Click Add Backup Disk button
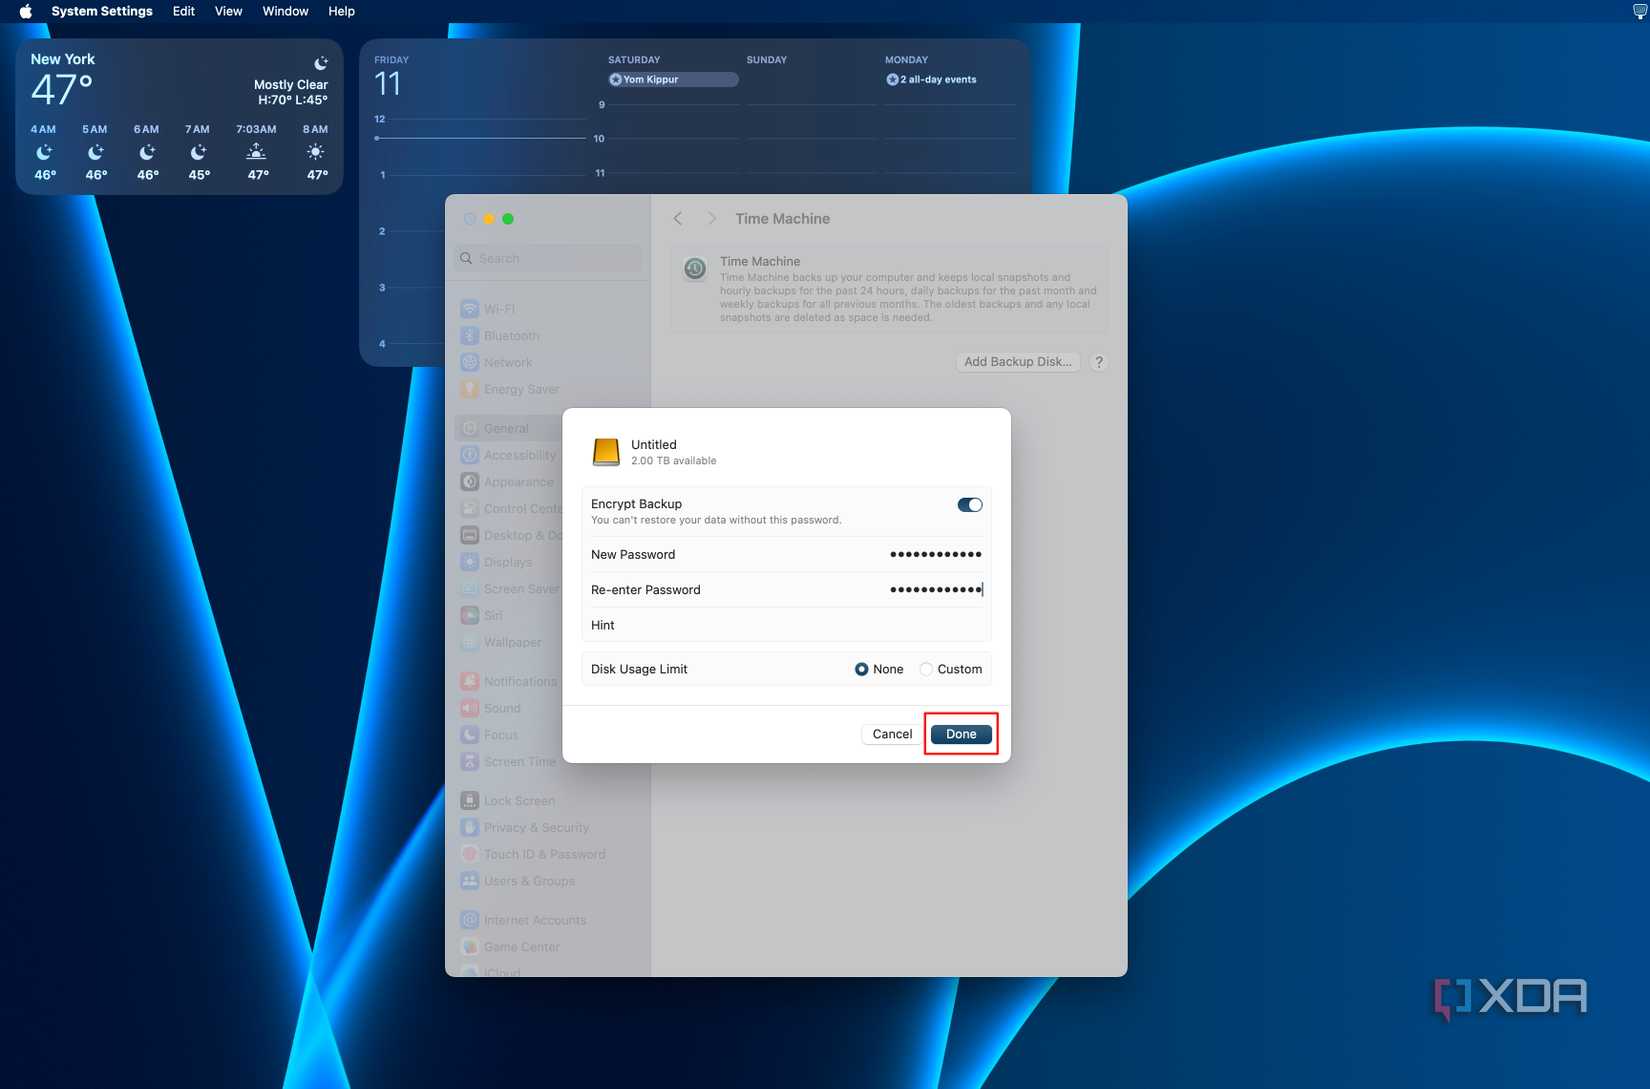Screen dimensions: 1650x1089 coord(1018,362)
